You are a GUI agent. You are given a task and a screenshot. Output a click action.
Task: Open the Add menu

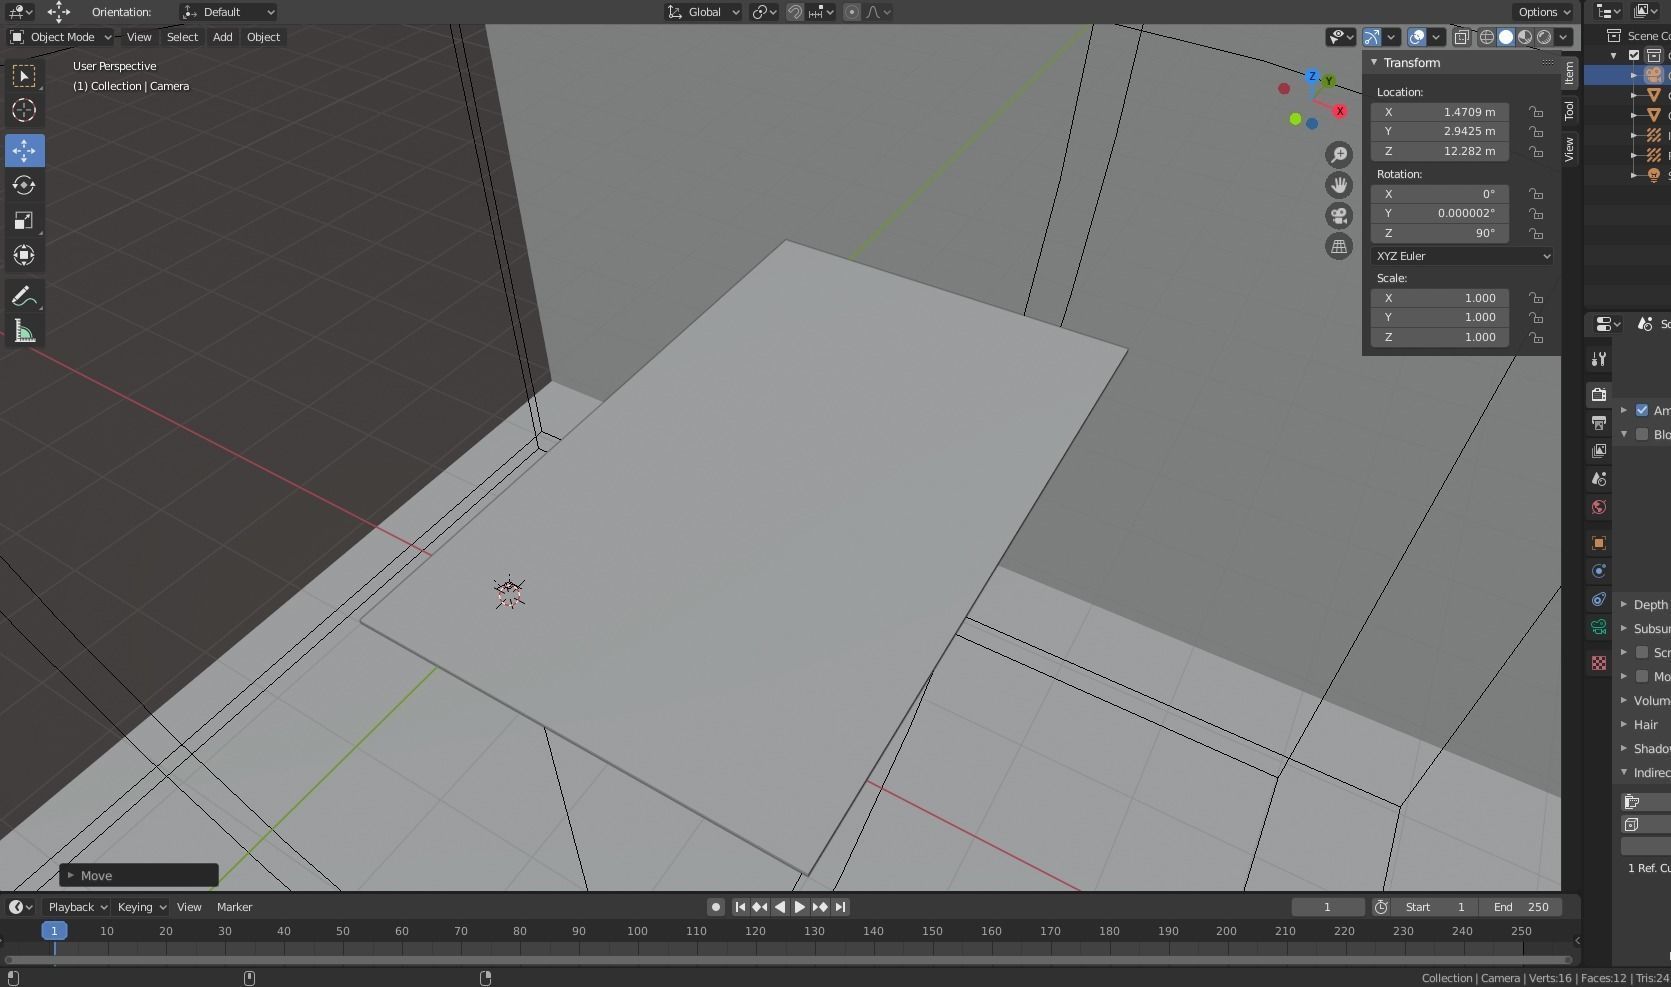[222, 37]
